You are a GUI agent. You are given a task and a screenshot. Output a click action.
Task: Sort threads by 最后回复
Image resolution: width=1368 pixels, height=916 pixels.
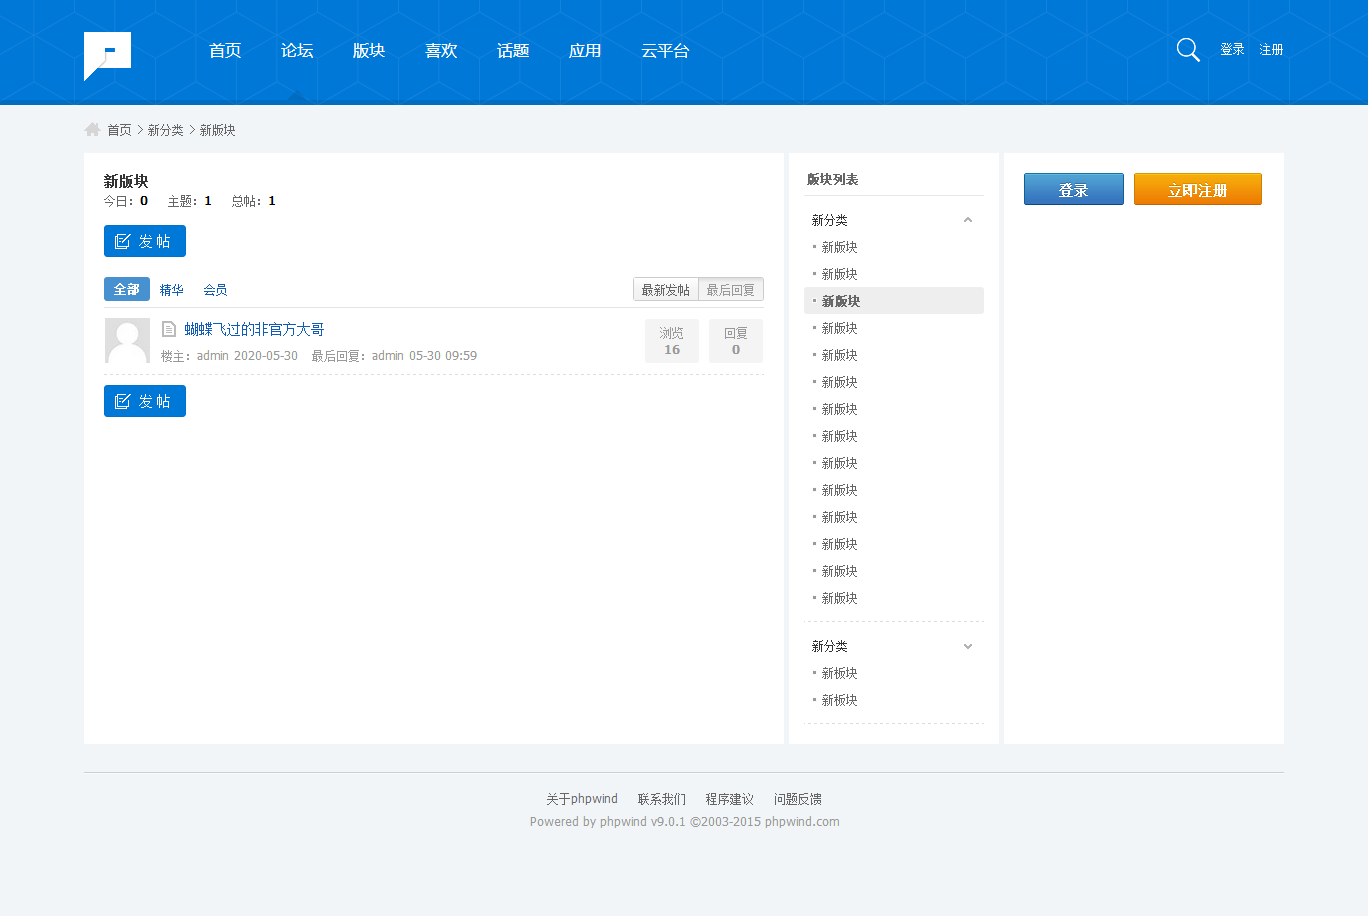pos(731,290)
